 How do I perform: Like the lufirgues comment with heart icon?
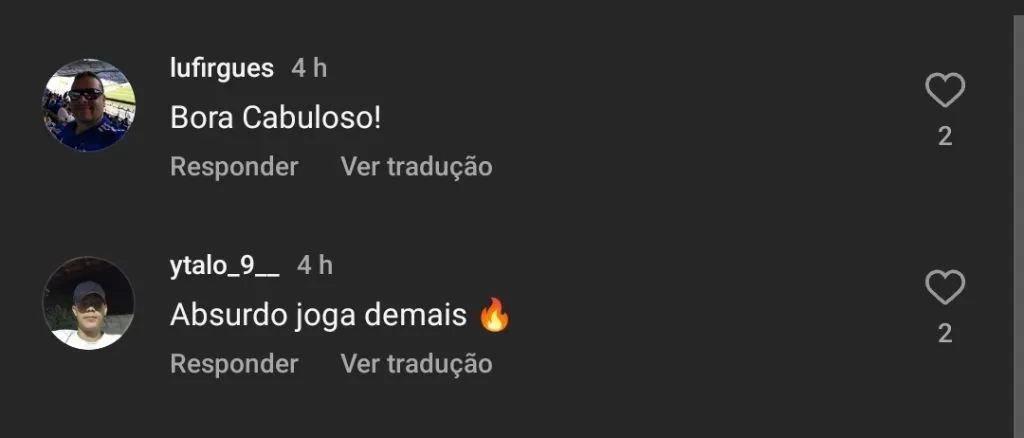click(945, 90)
